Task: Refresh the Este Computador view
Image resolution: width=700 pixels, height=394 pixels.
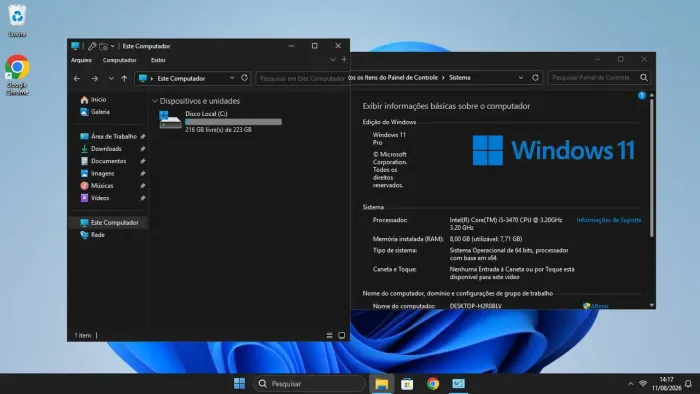Action: tap(244, 78)
